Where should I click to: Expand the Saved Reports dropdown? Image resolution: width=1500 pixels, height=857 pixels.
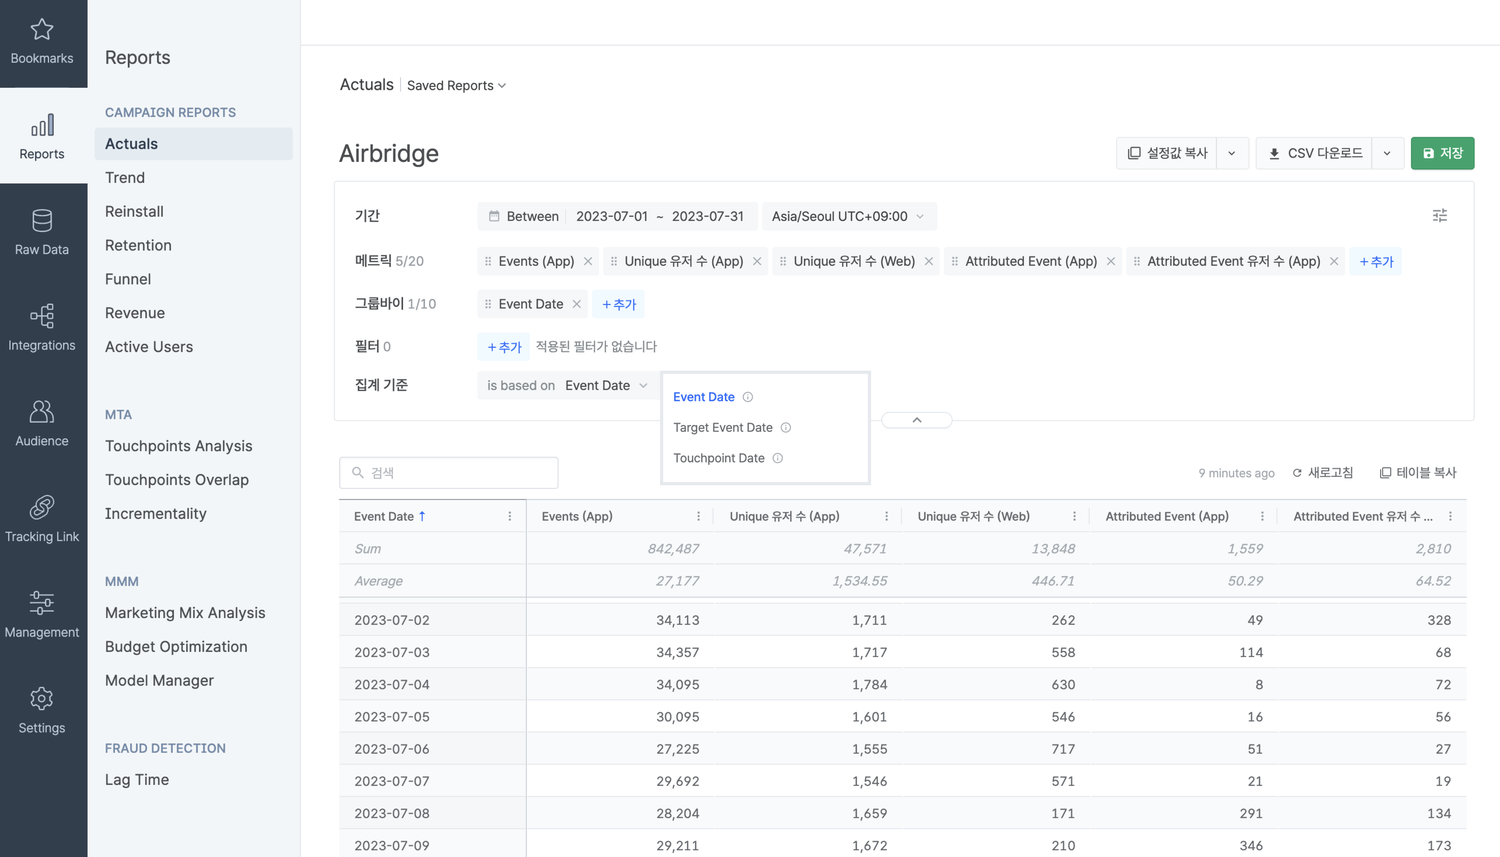click(456, 86)
